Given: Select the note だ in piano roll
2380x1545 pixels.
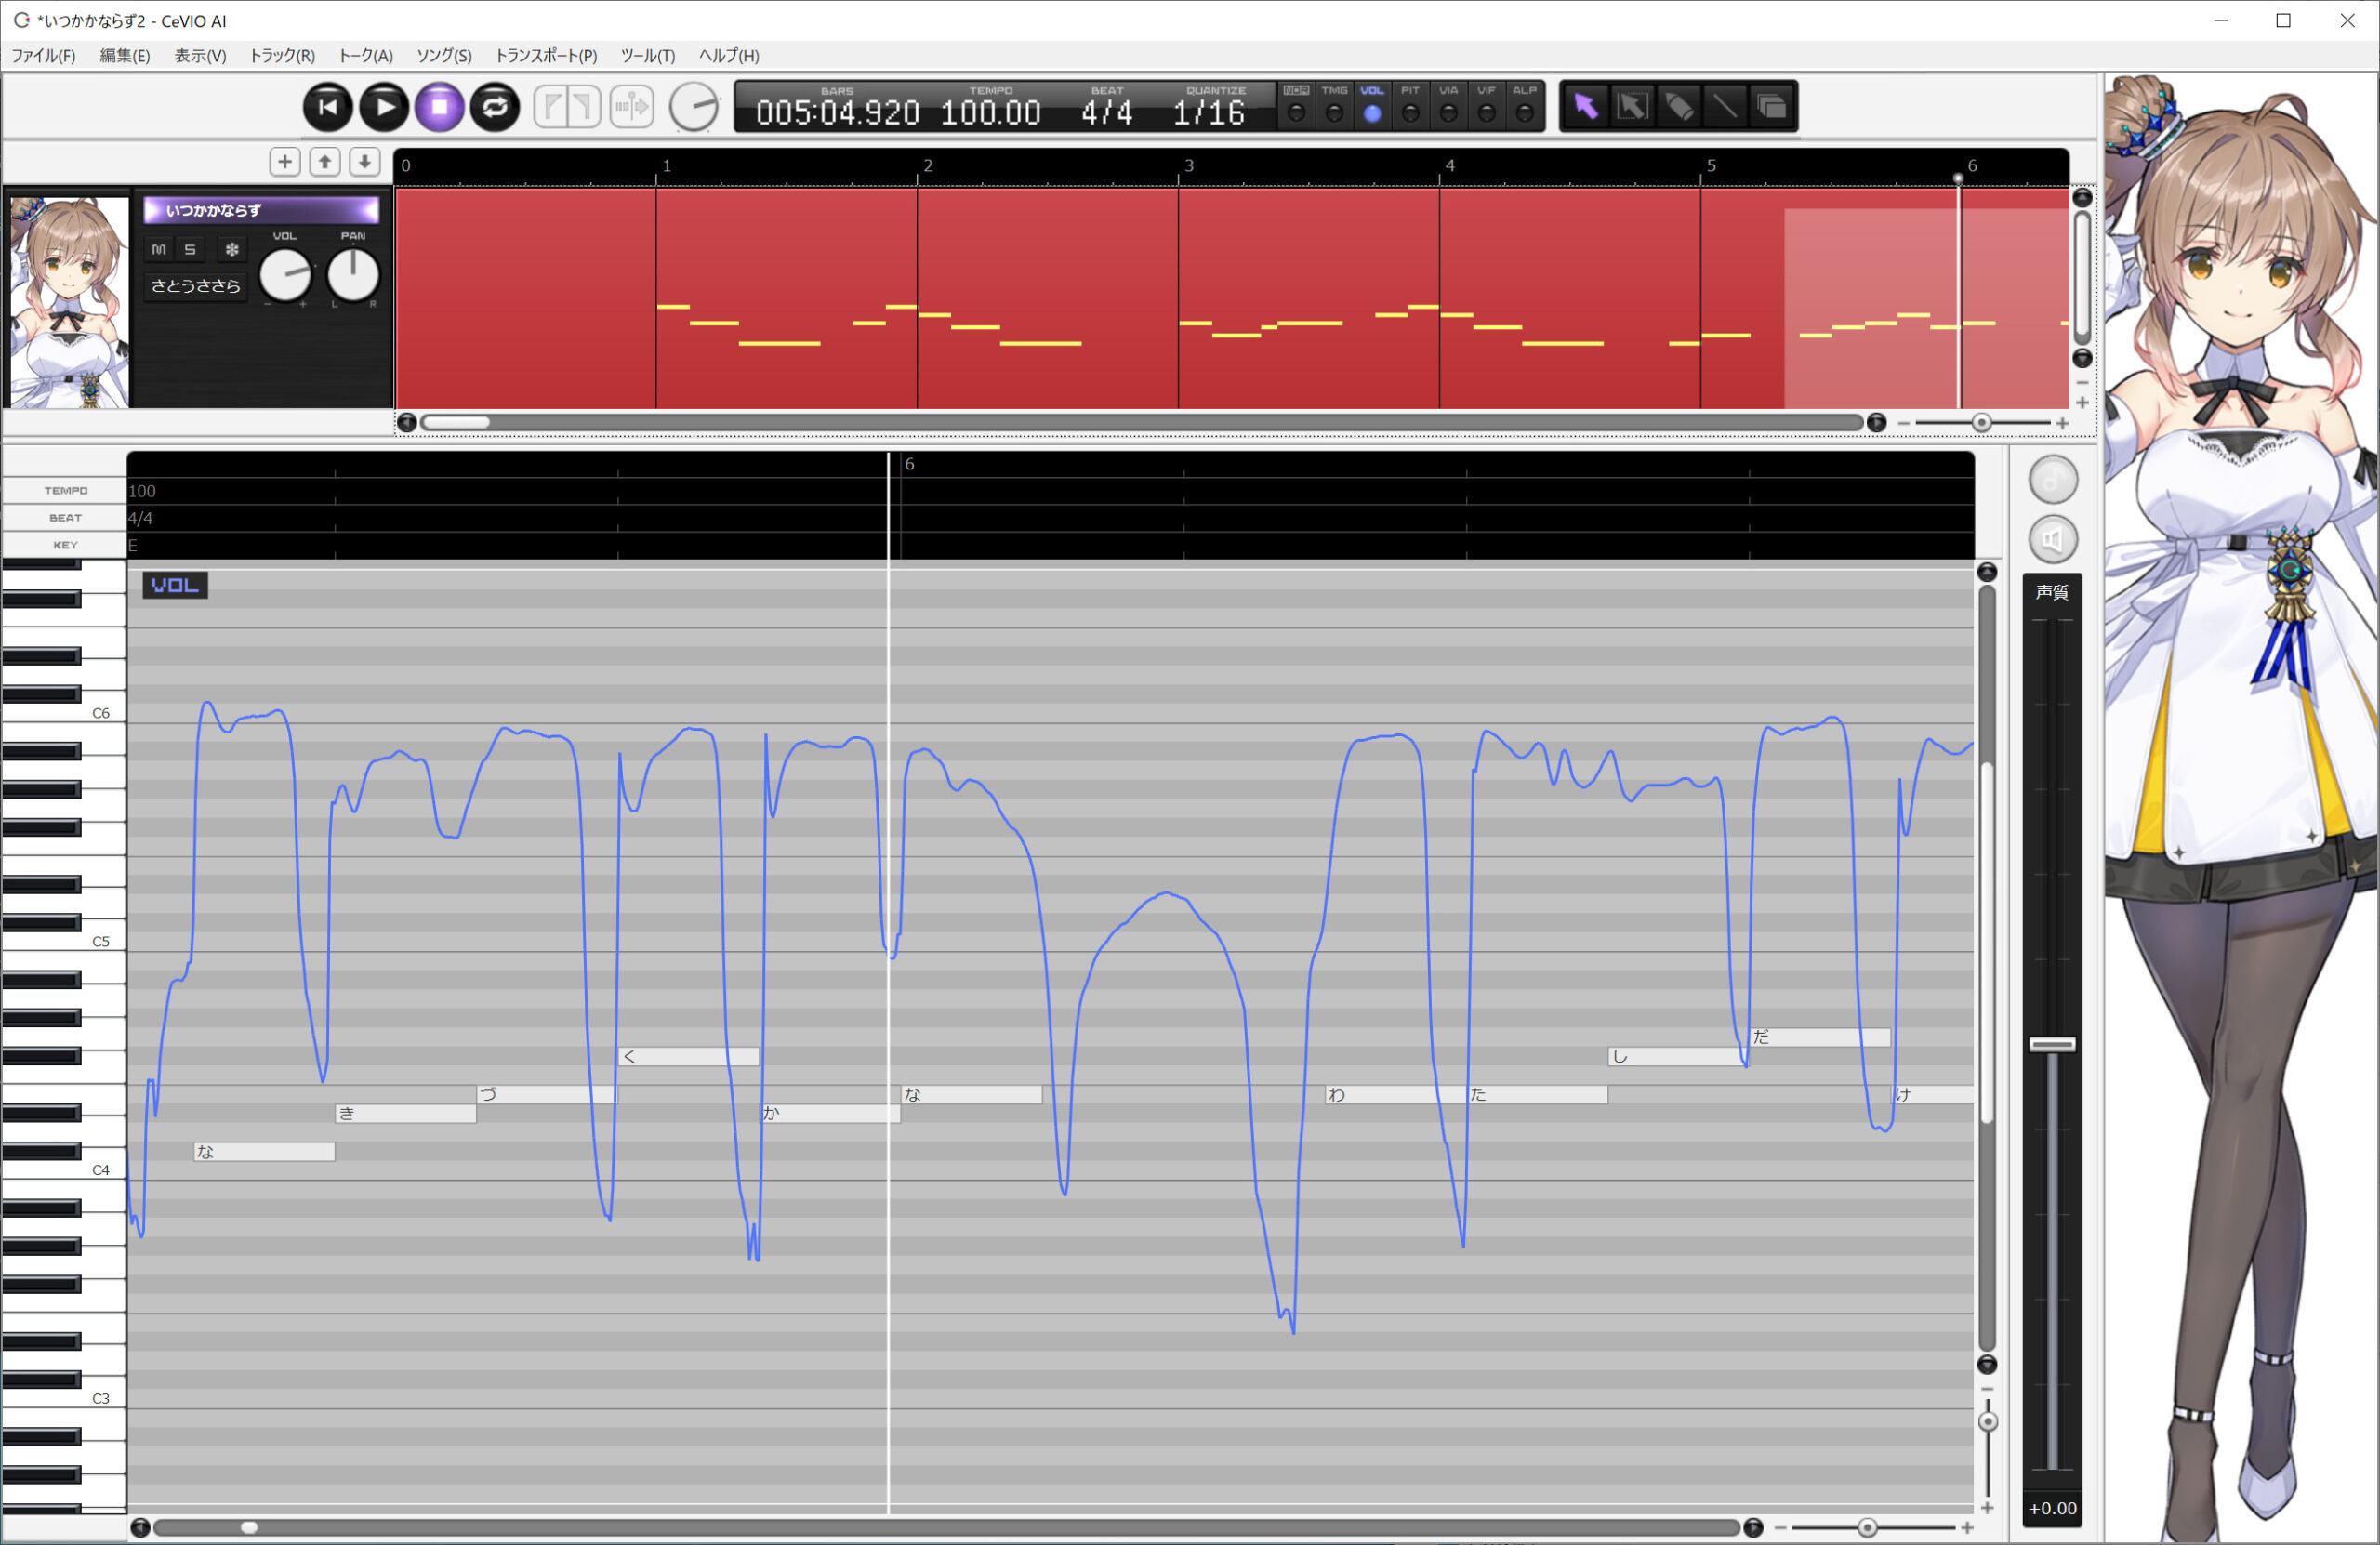Looking at the screenshot, I should 1819,1037.
